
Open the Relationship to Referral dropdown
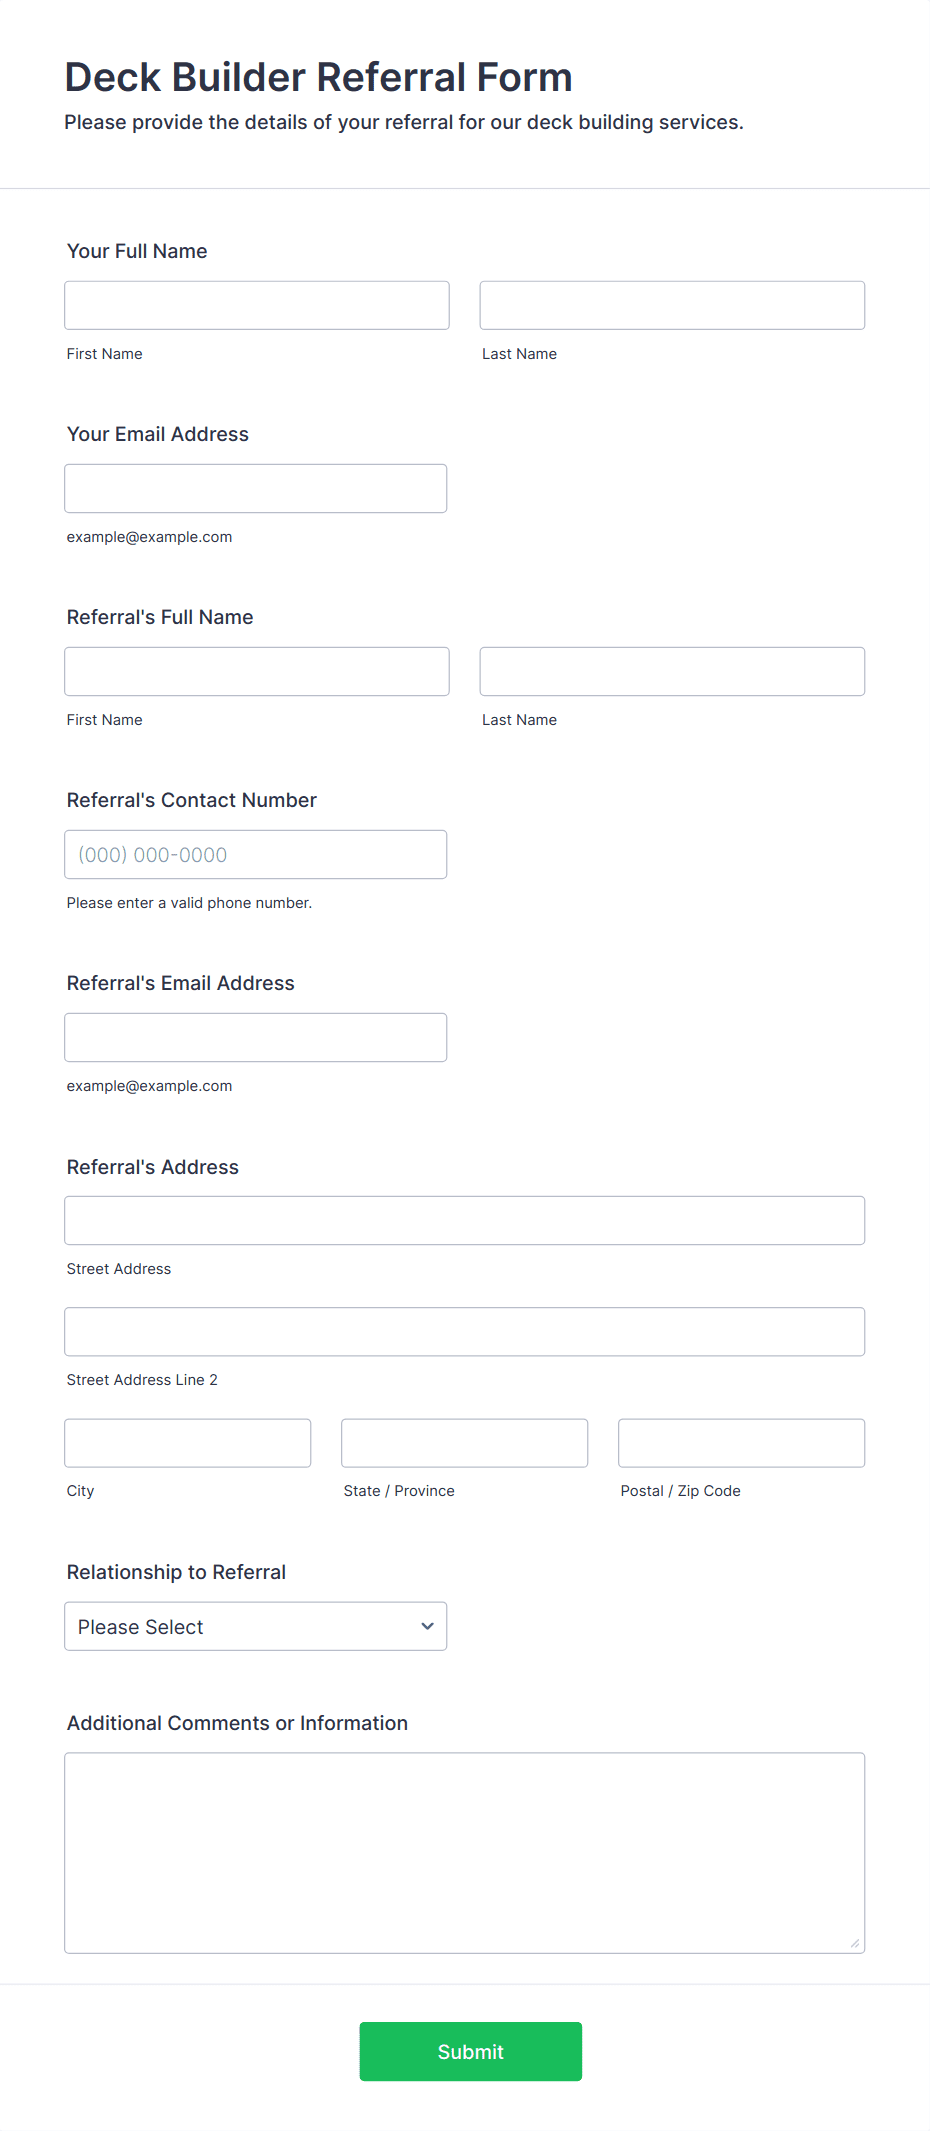pos(256,1626)
